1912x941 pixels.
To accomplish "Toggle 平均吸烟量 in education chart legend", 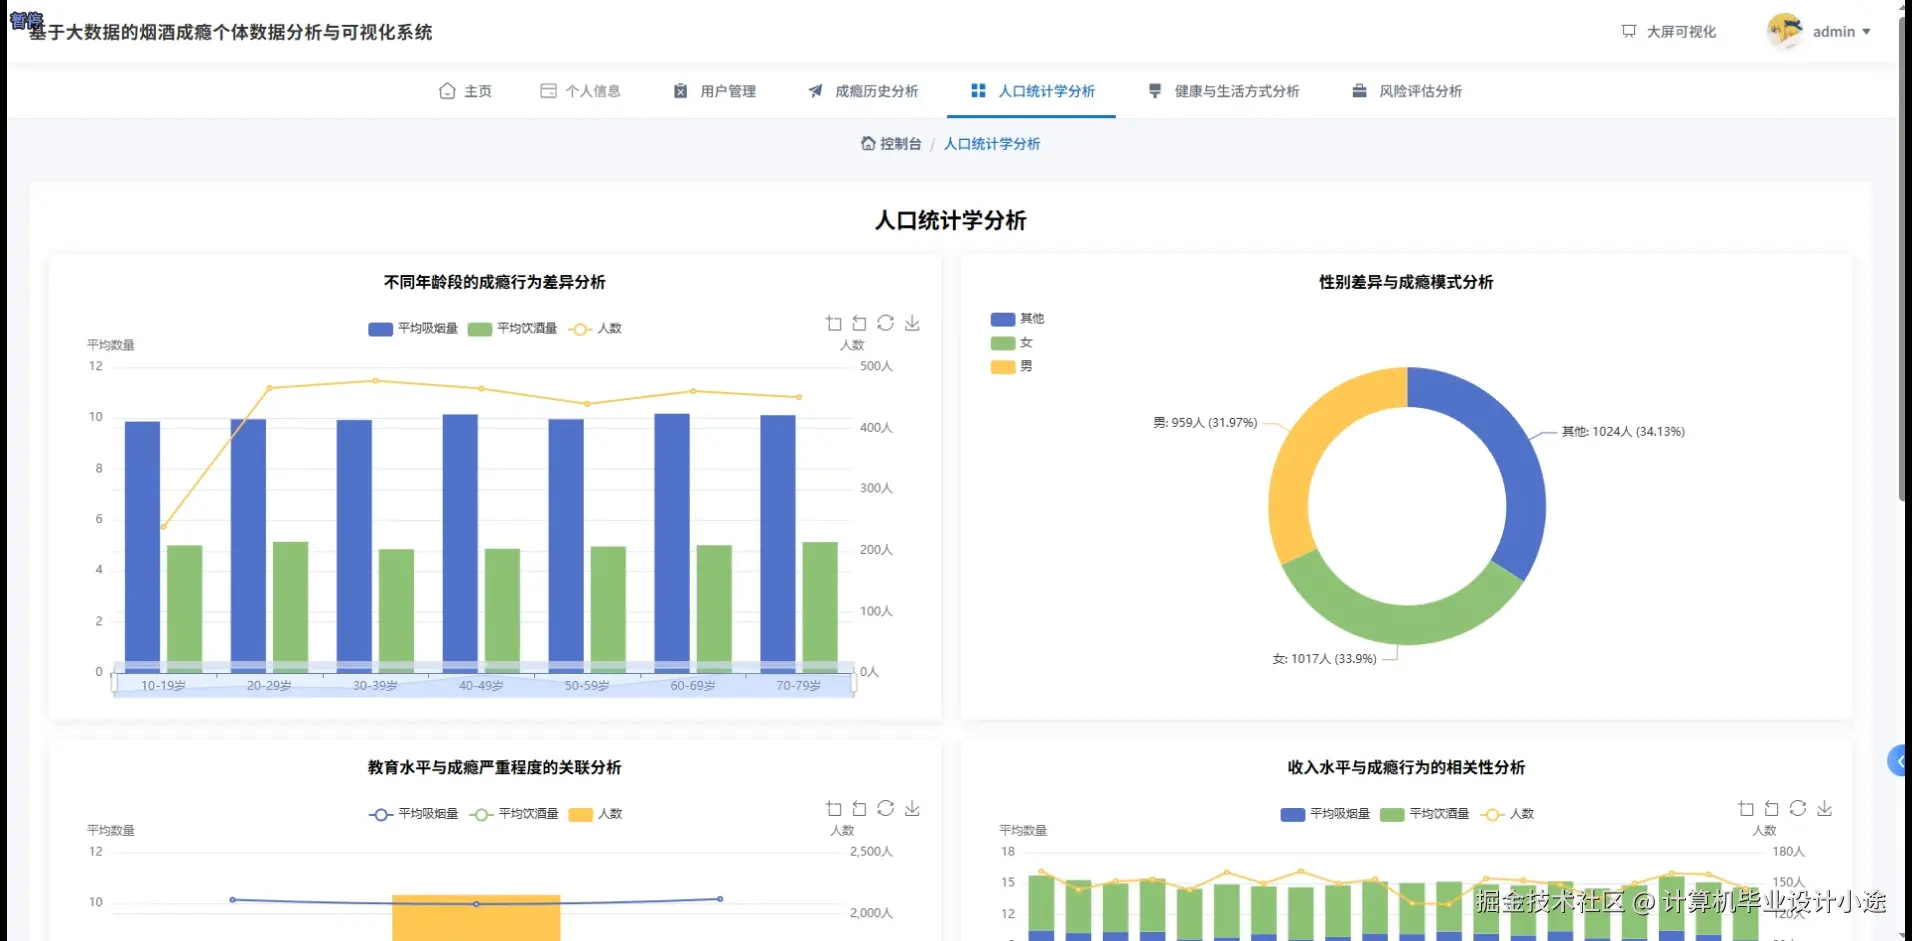I will (x=413, y=814).
